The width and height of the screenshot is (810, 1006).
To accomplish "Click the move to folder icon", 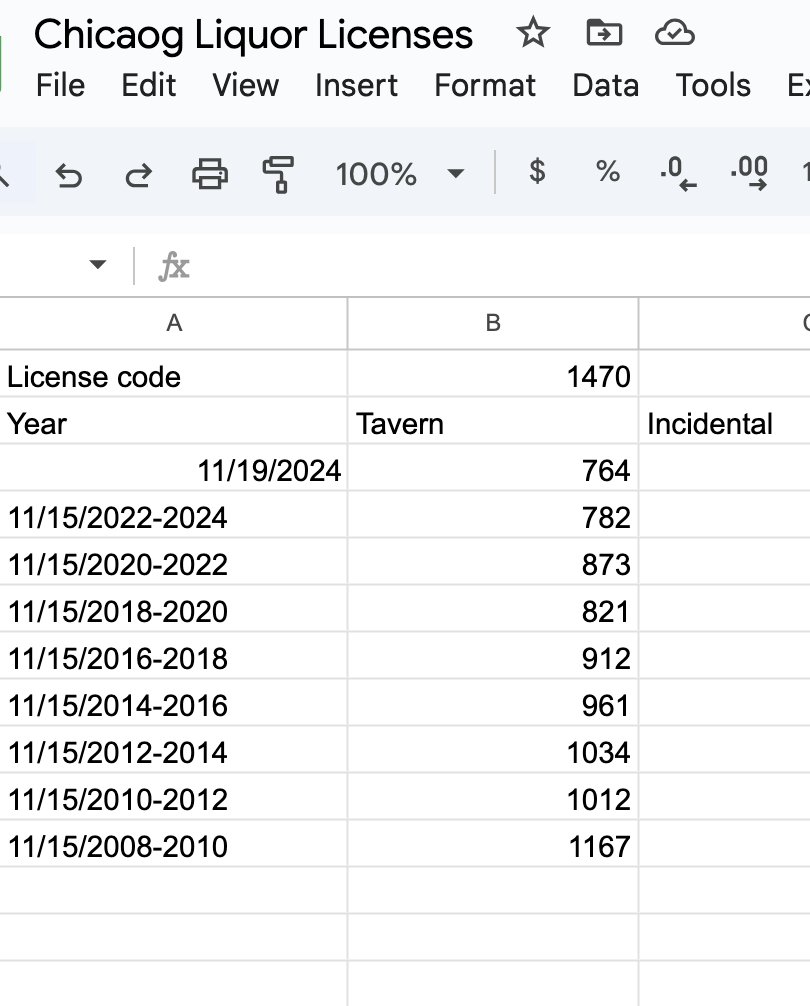I will coord(604,33).
